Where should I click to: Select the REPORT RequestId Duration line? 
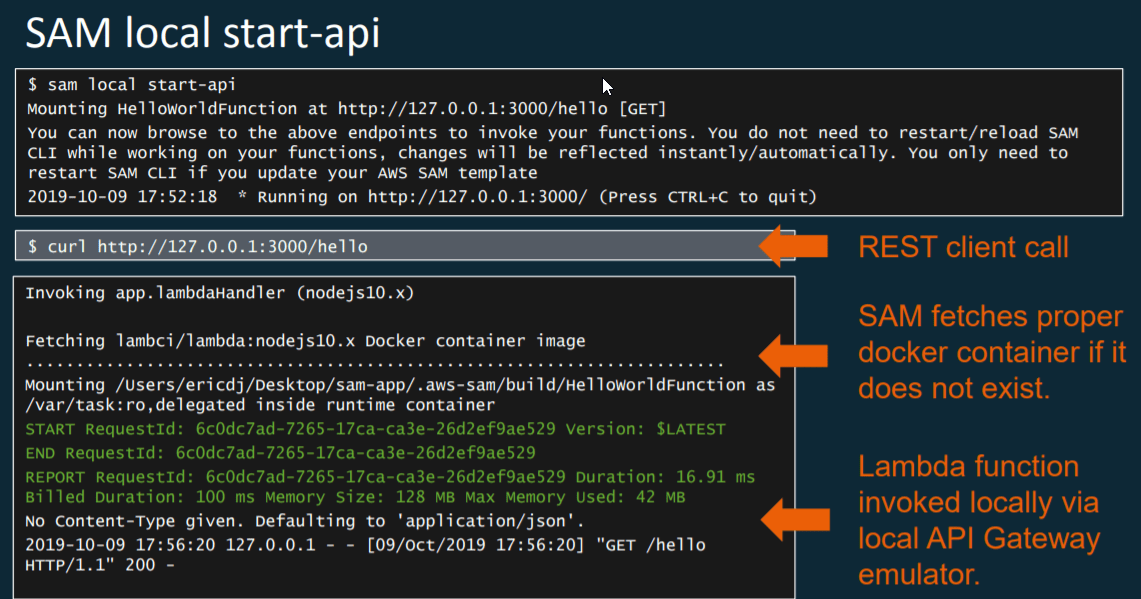[x=330, y=474]
